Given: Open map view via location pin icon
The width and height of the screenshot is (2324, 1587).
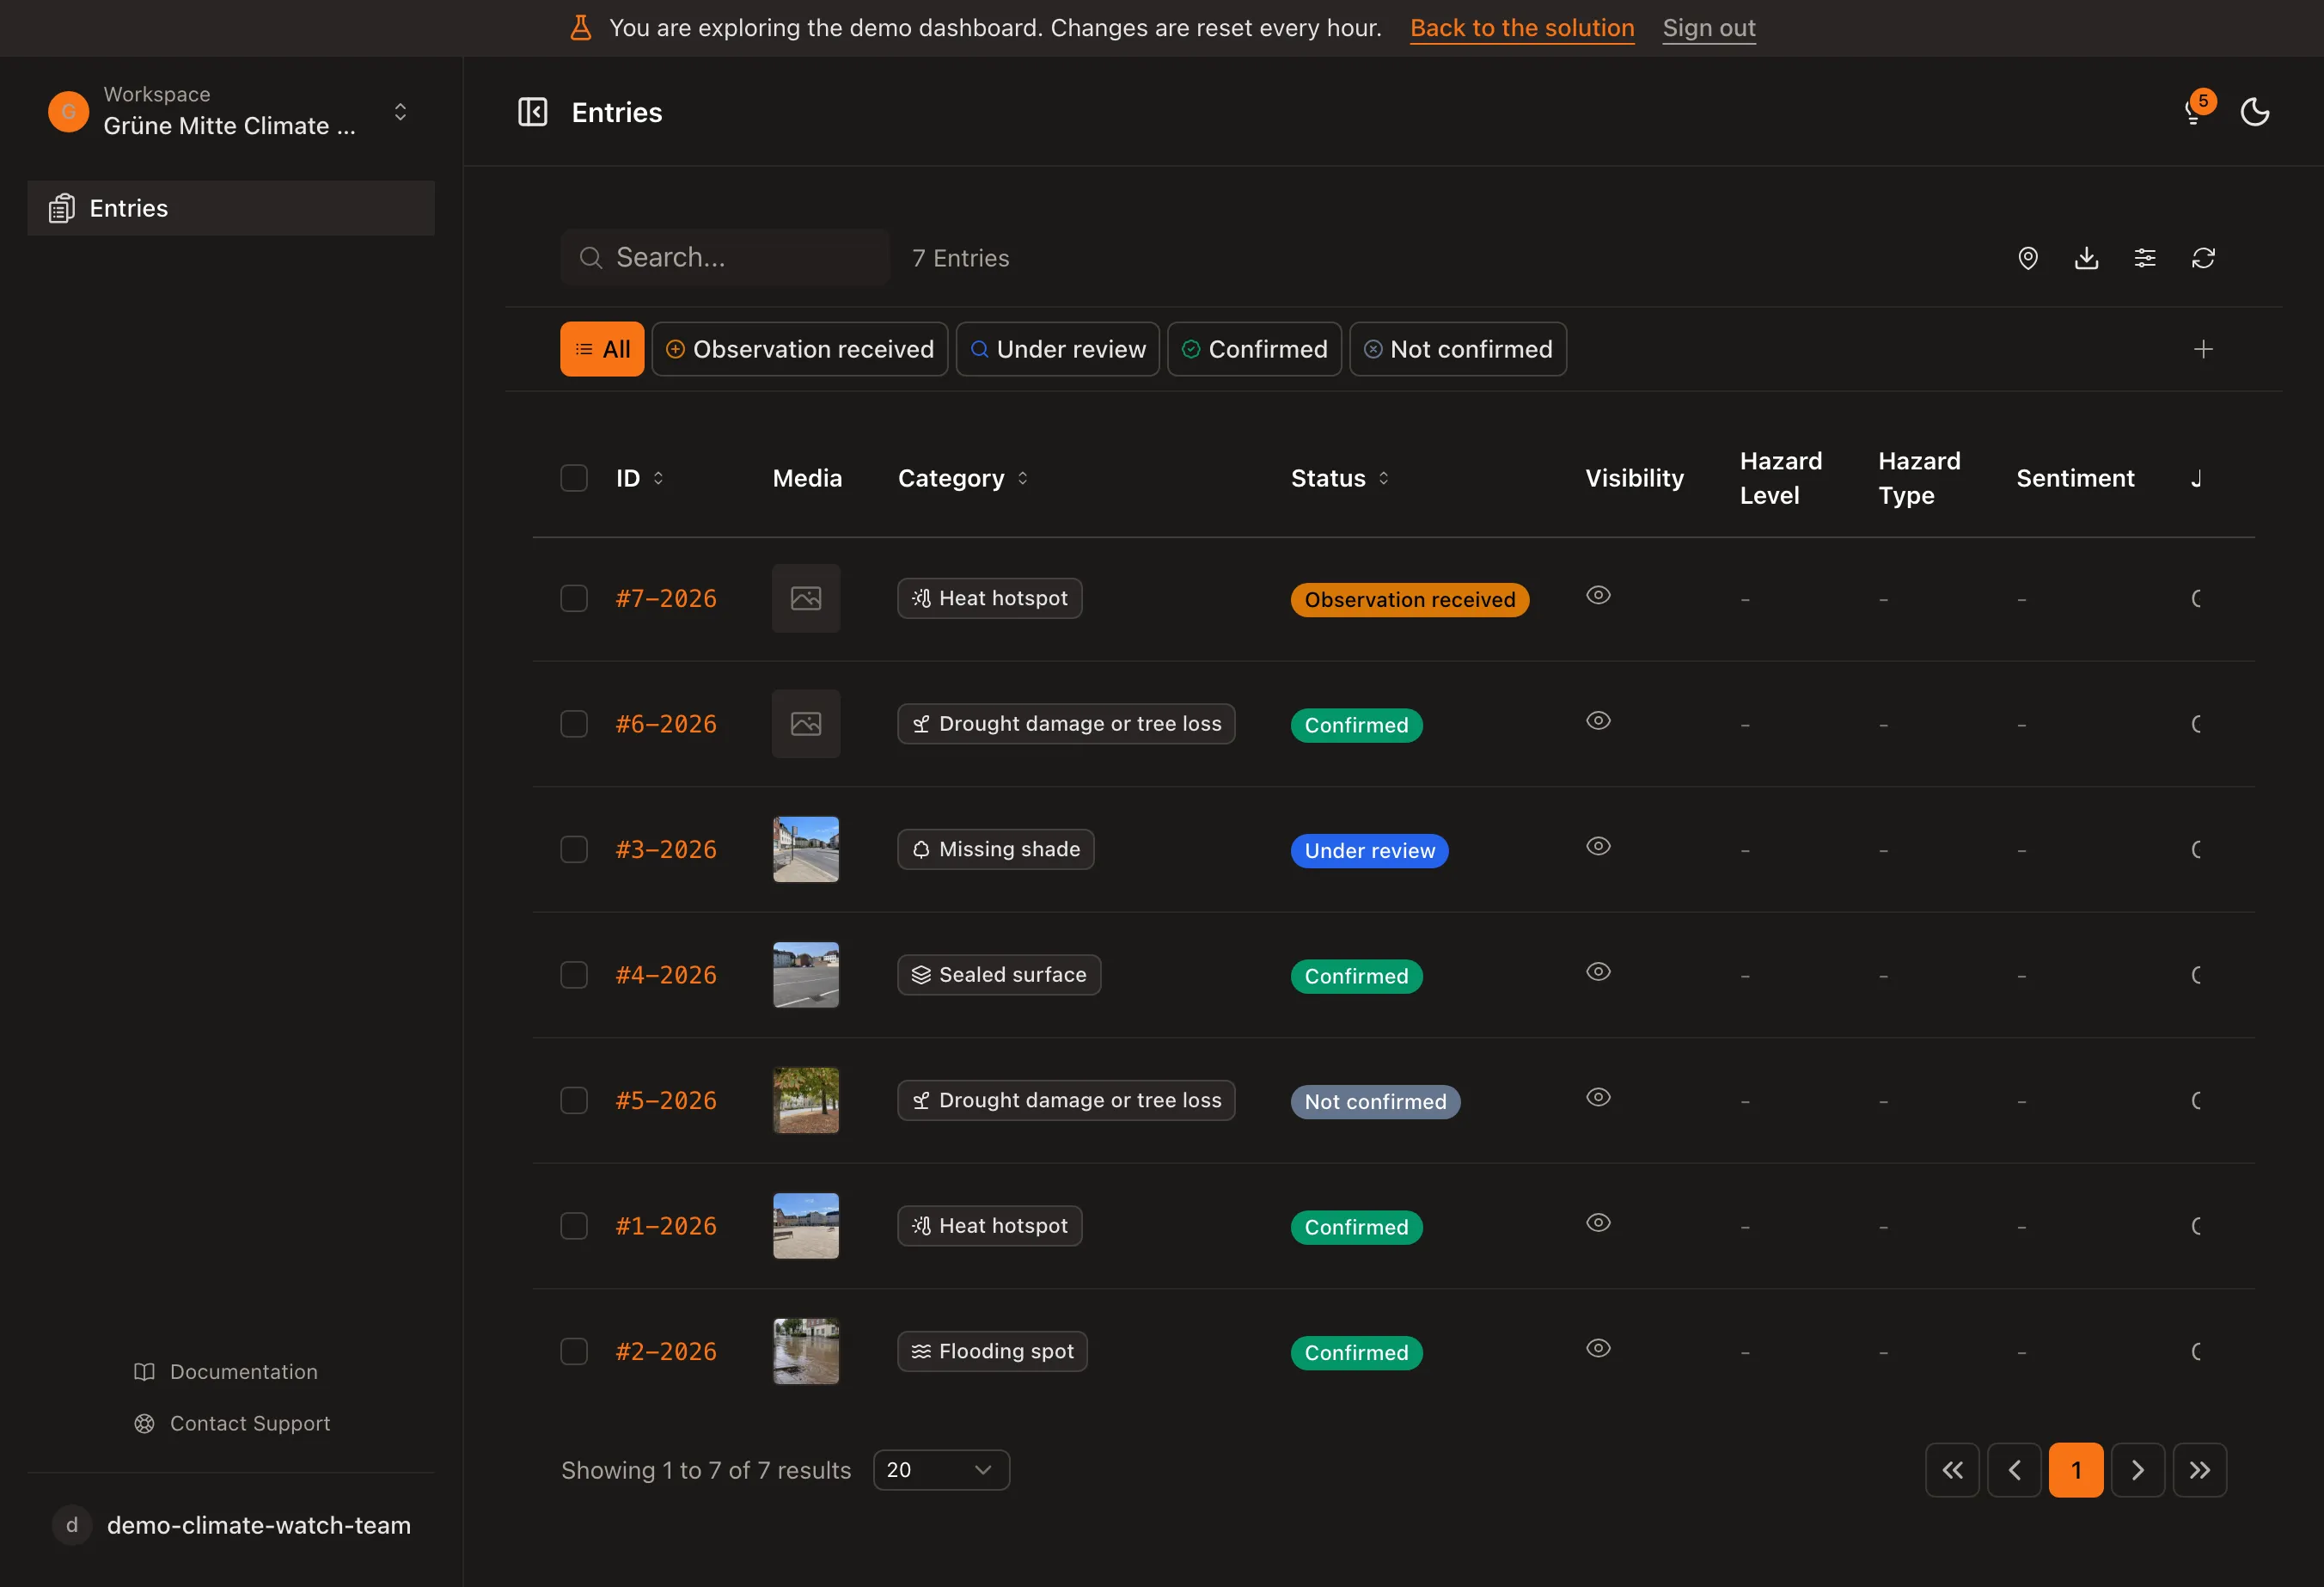Looking at the screenshot, I should [2028, 258].
